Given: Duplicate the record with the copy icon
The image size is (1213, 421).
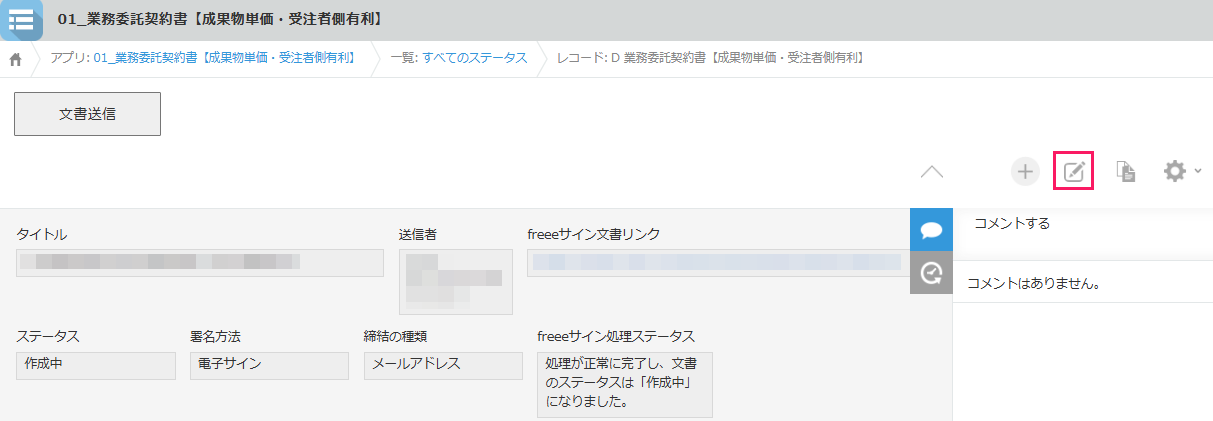Looking at the screenshot, I should [1126, 172].
